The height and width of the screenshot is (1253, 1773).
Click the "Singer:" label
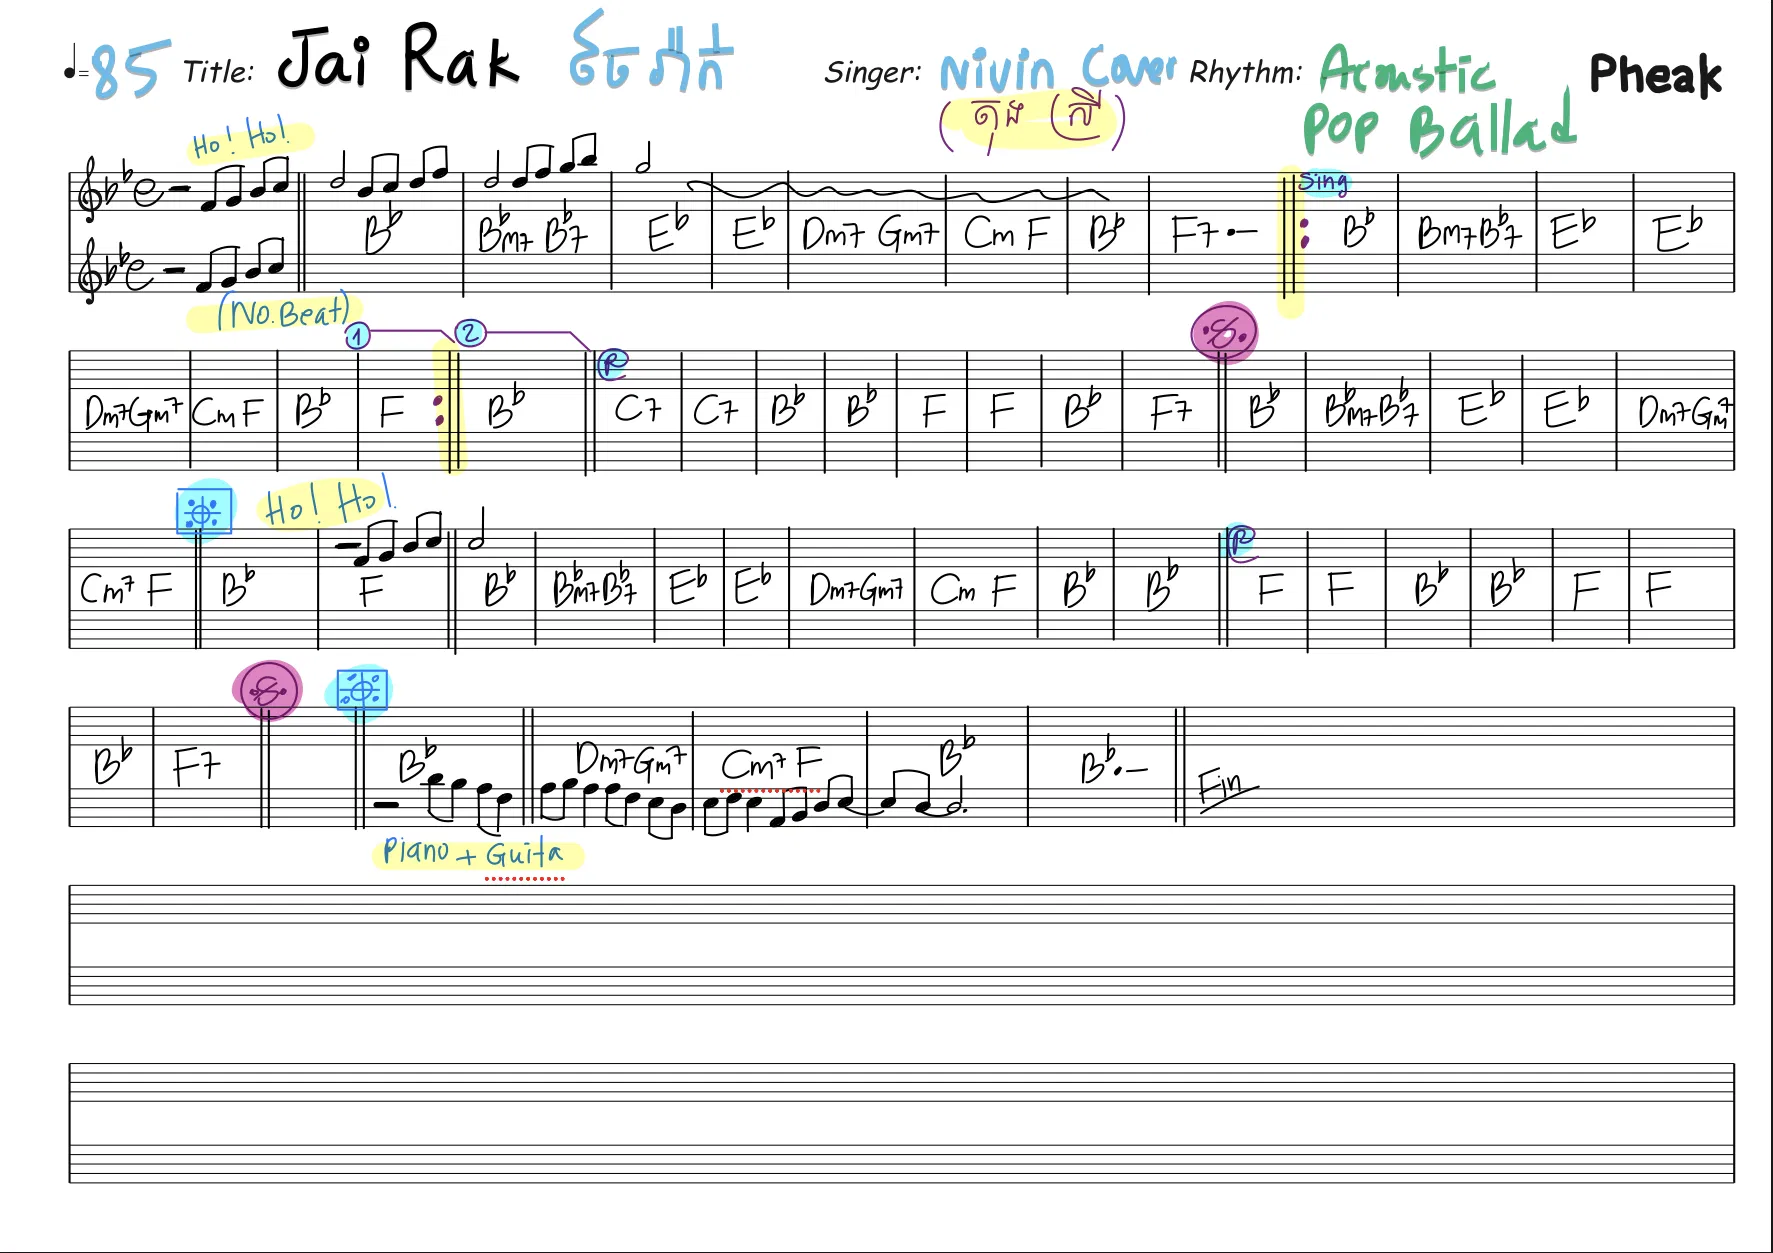[873, 72]
